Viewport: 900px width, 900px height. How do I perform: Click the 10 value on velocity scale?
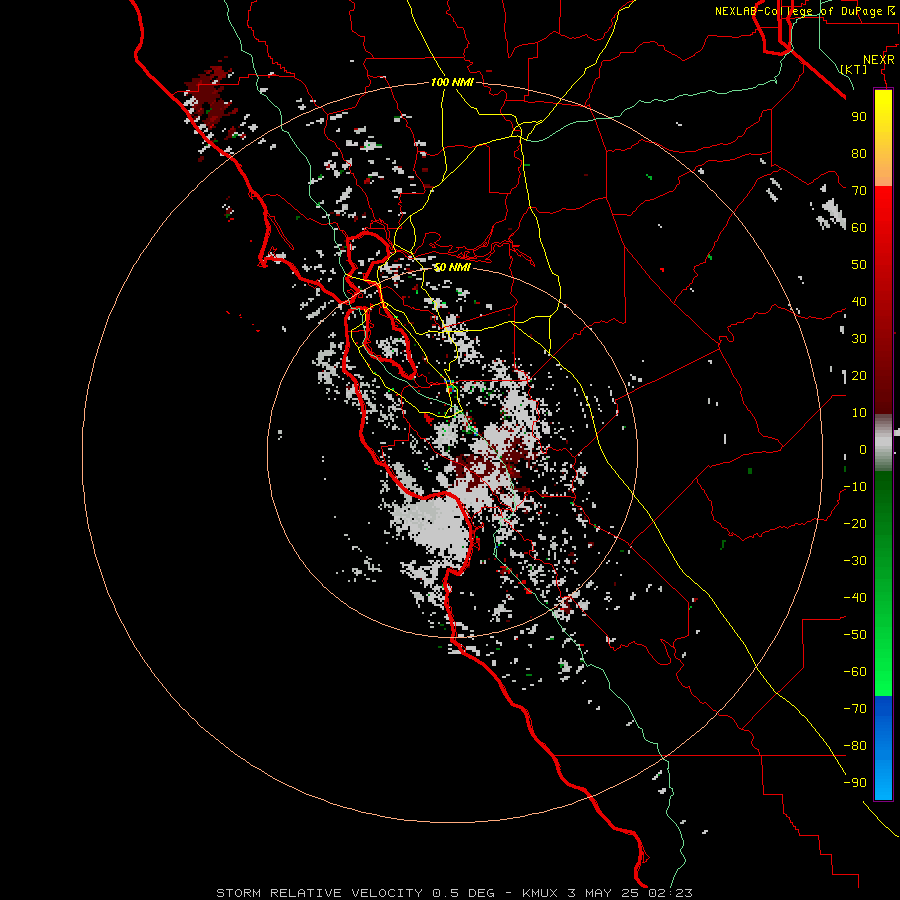859,412
